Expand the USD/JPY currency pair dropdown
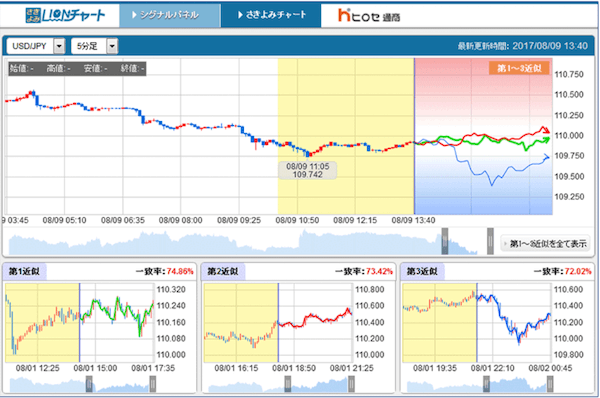Screen dimensions: 600x398 click(59, 46)
